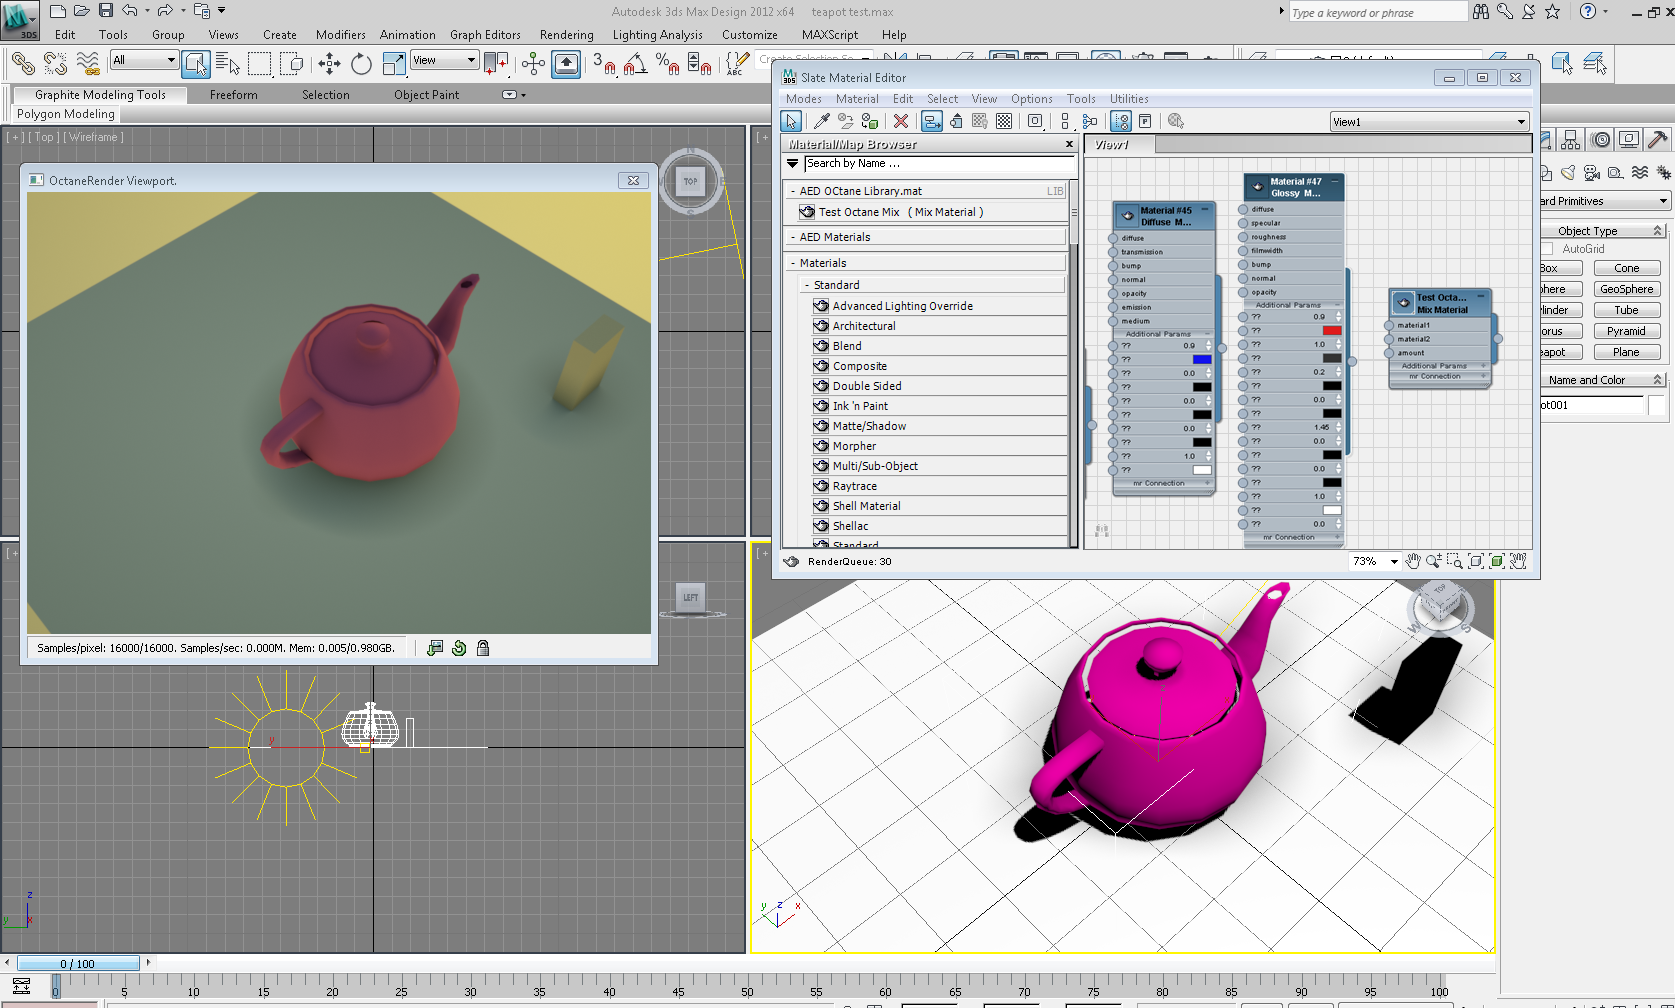Open the 3ds Max application menu logo
This screenshot has width=1675, height=1008.
[20, 20]
